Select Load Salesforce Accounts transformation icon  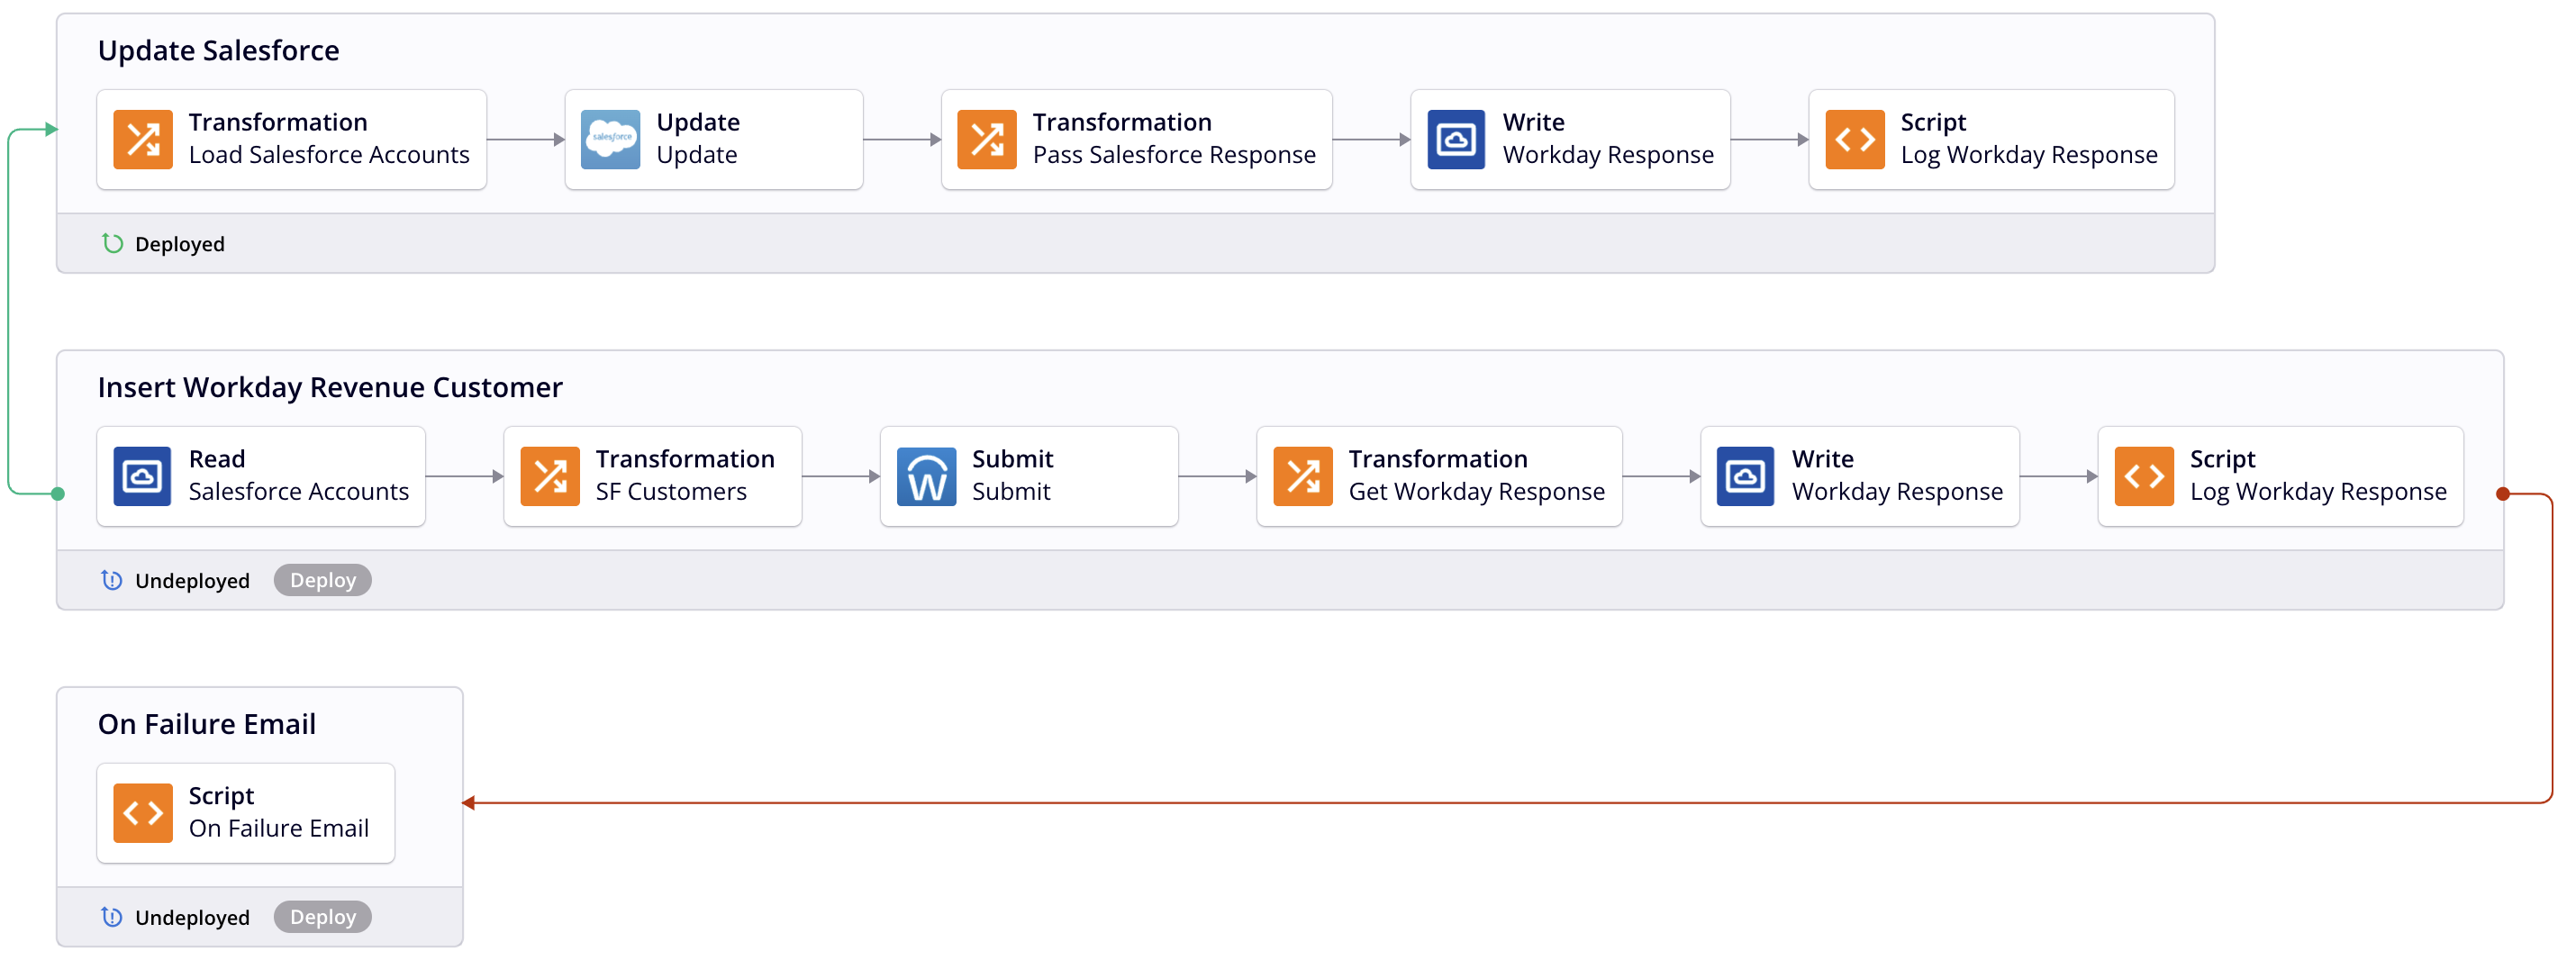[x=143, y=140]
